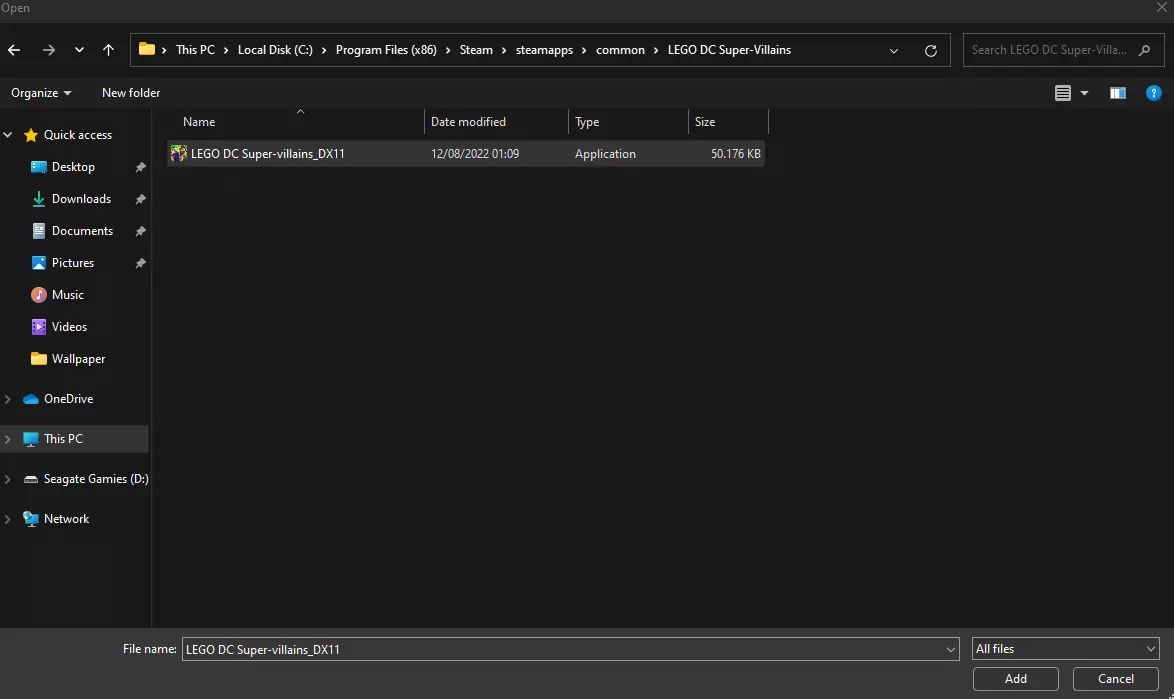This screenshot has height=699, width=1174.
Task: Click the folder icon in the address bar
Action: (x=147, y=49)
